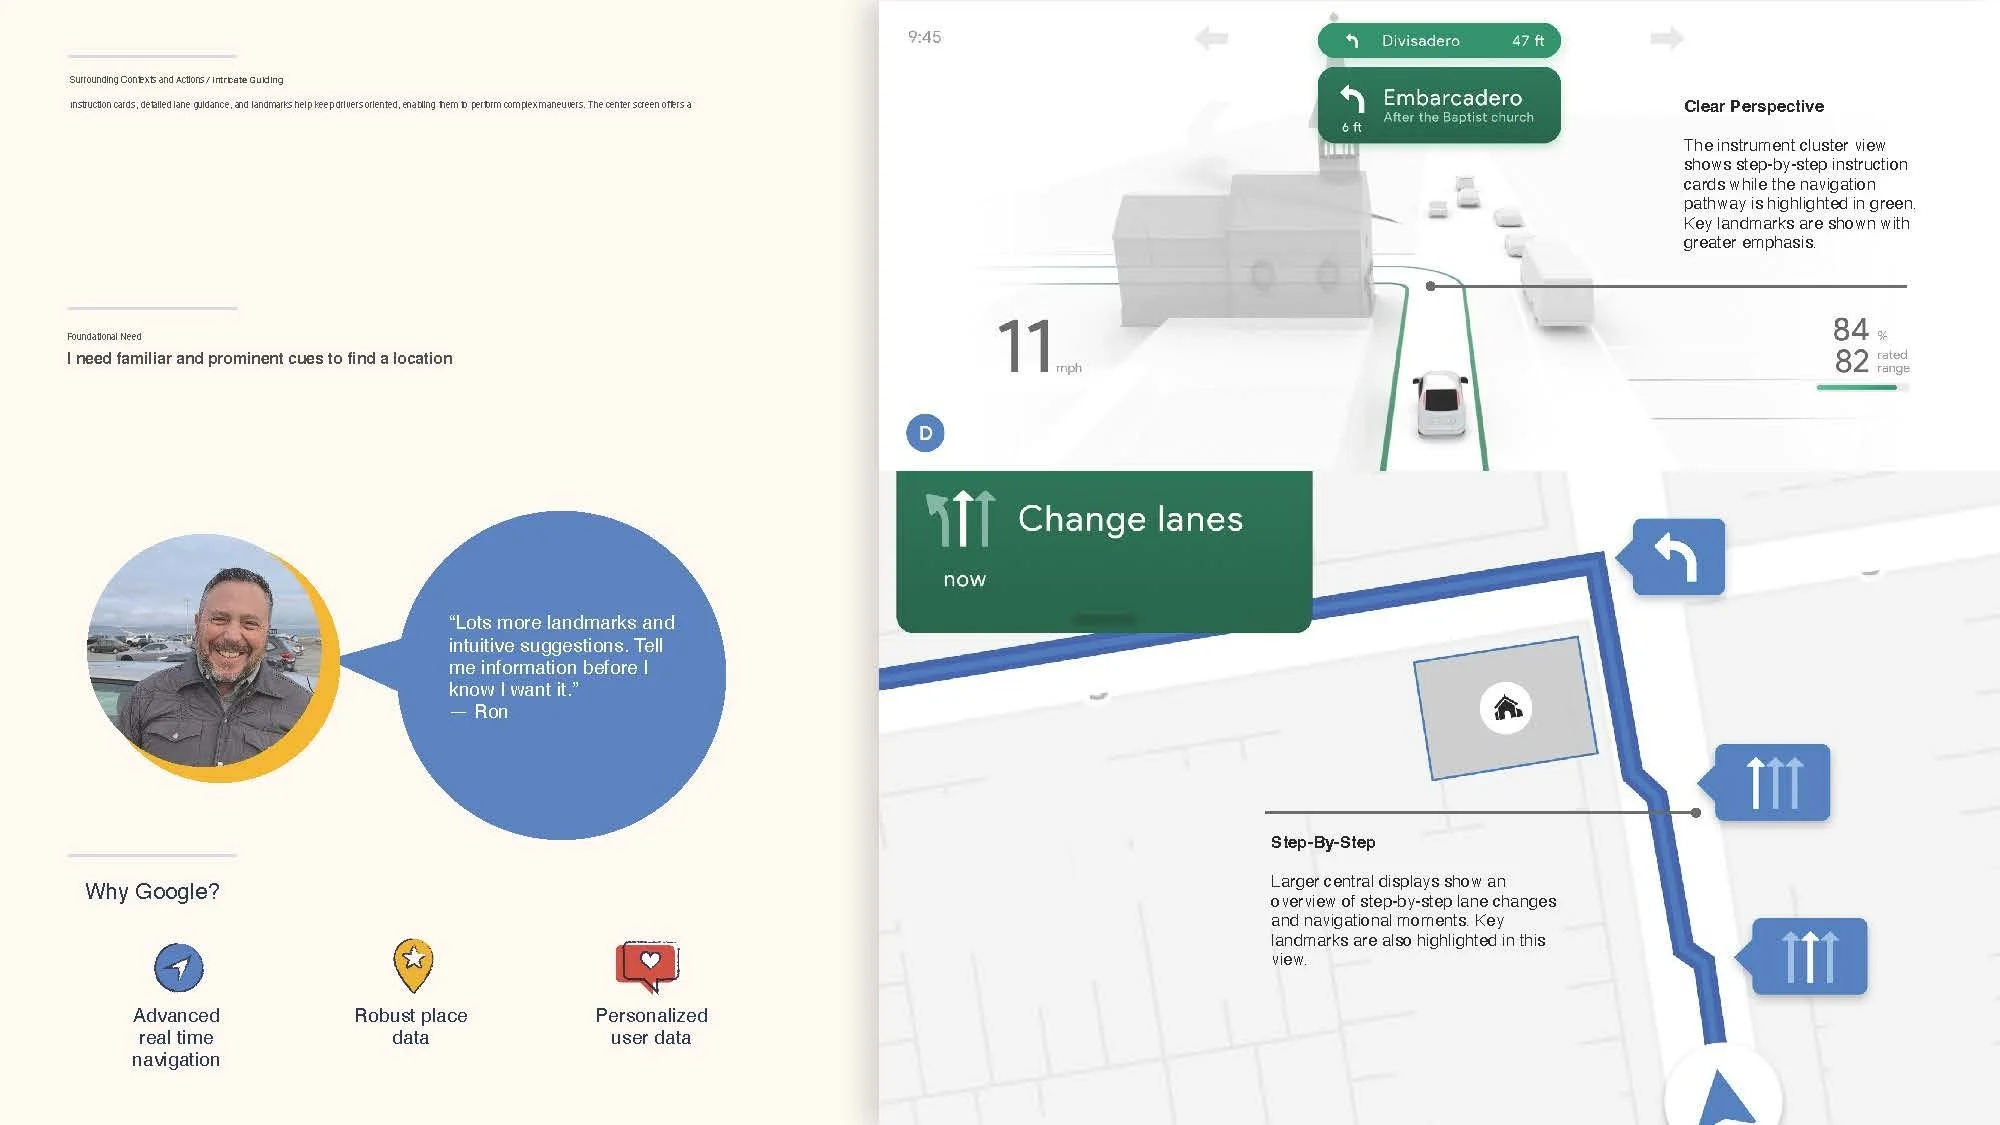Image resolution: width=2000 pixels, height=1125 pixels.
Task: Tap the Change lanes now banner
Action: [x=1103, y=550]
